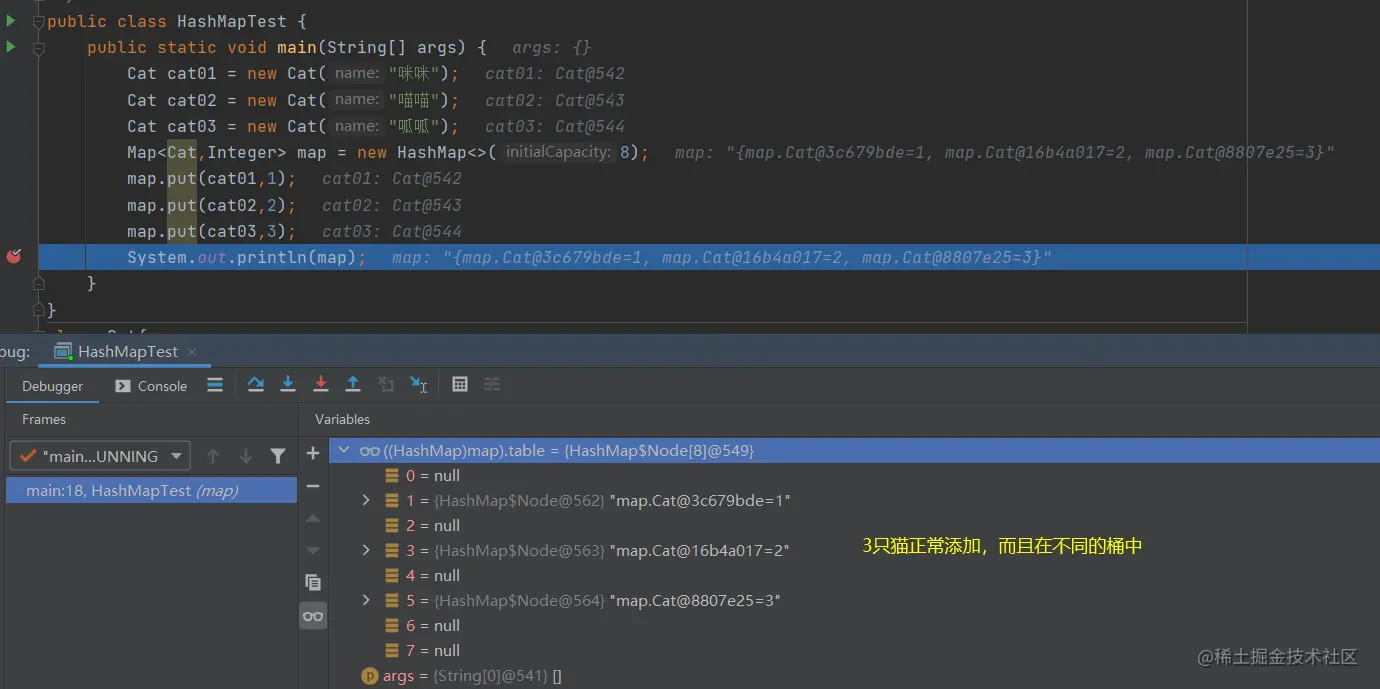Toggle Show Watches glasses button
This screenshot has height=689, width=1380.
pos(313,615)
